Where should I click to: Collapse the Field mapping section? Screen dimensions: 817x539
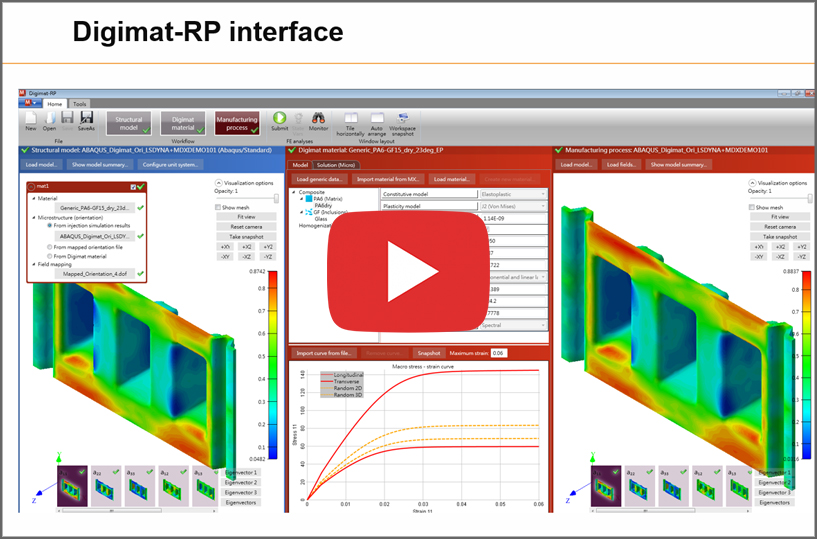34,264
